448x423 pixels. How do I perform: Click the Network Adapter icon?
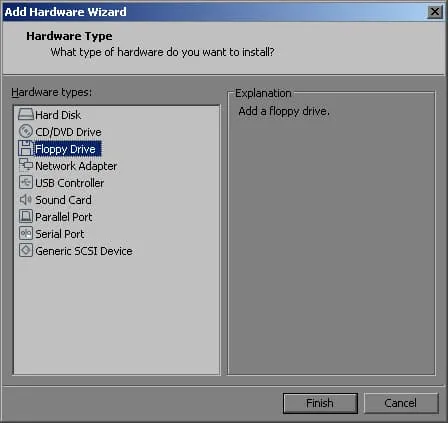click(x=26, y=165)
